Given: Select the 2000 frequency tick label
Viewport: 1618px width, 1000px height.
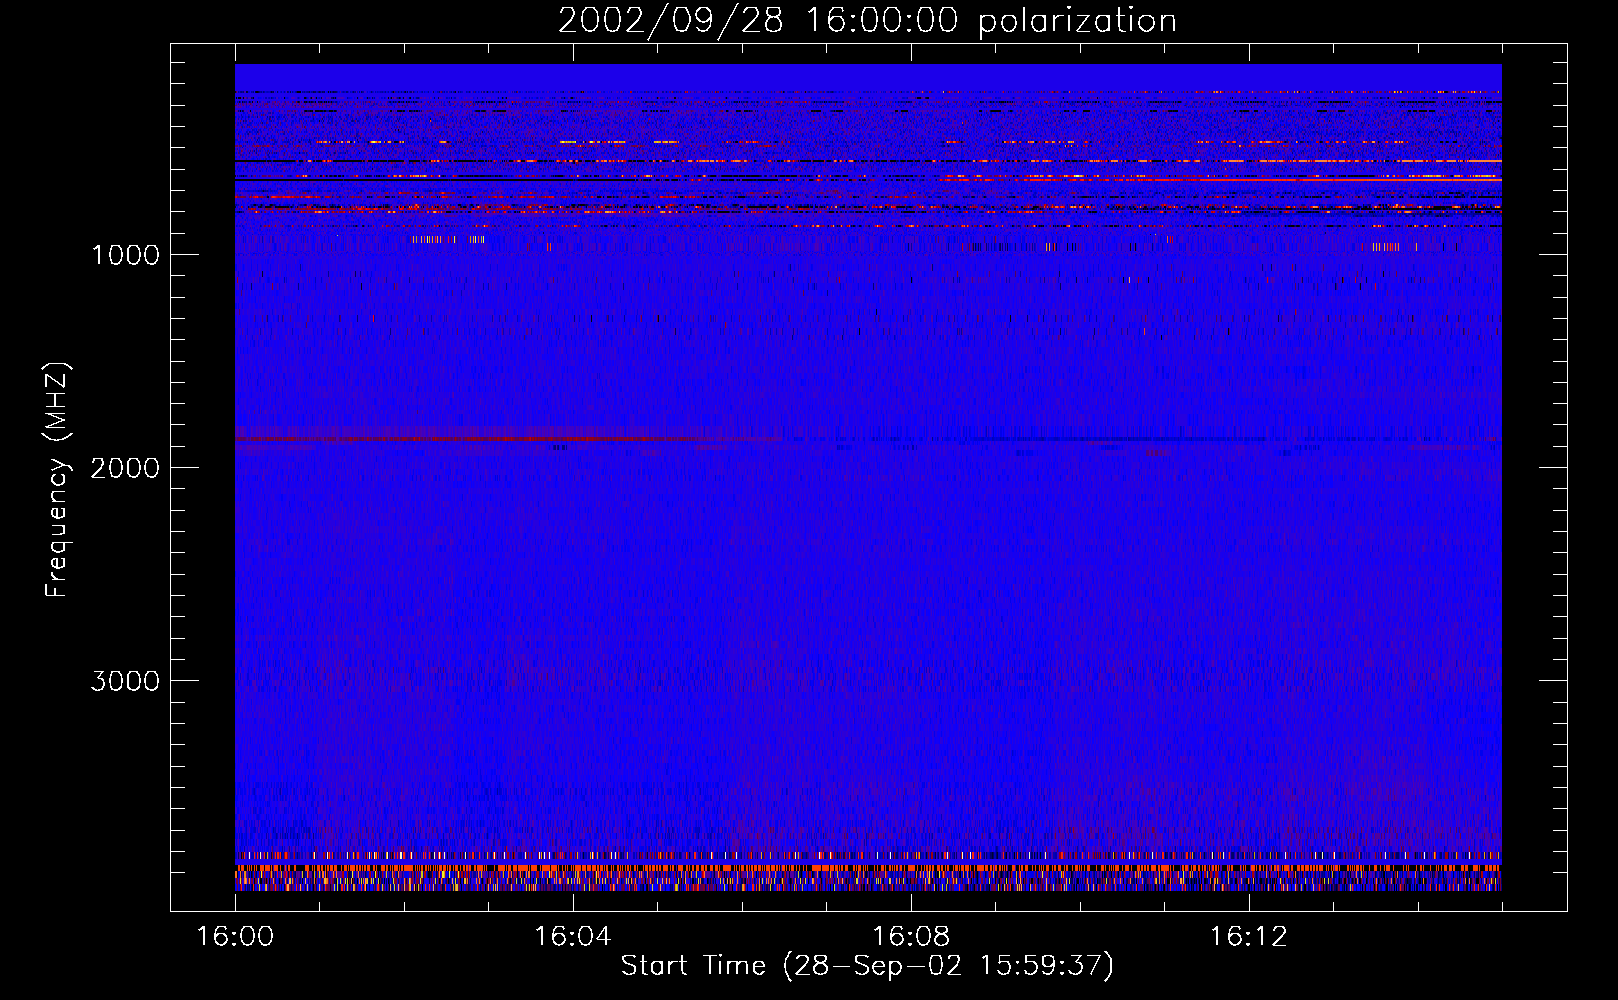Looking at the screenshot, I should 125,468.
